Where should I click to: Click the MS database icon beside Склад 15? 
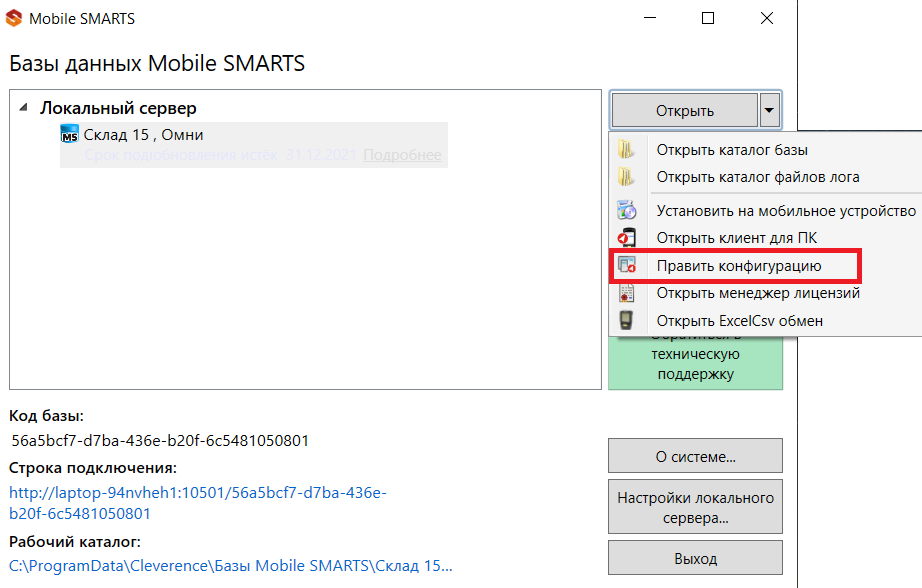click(69, 134)
